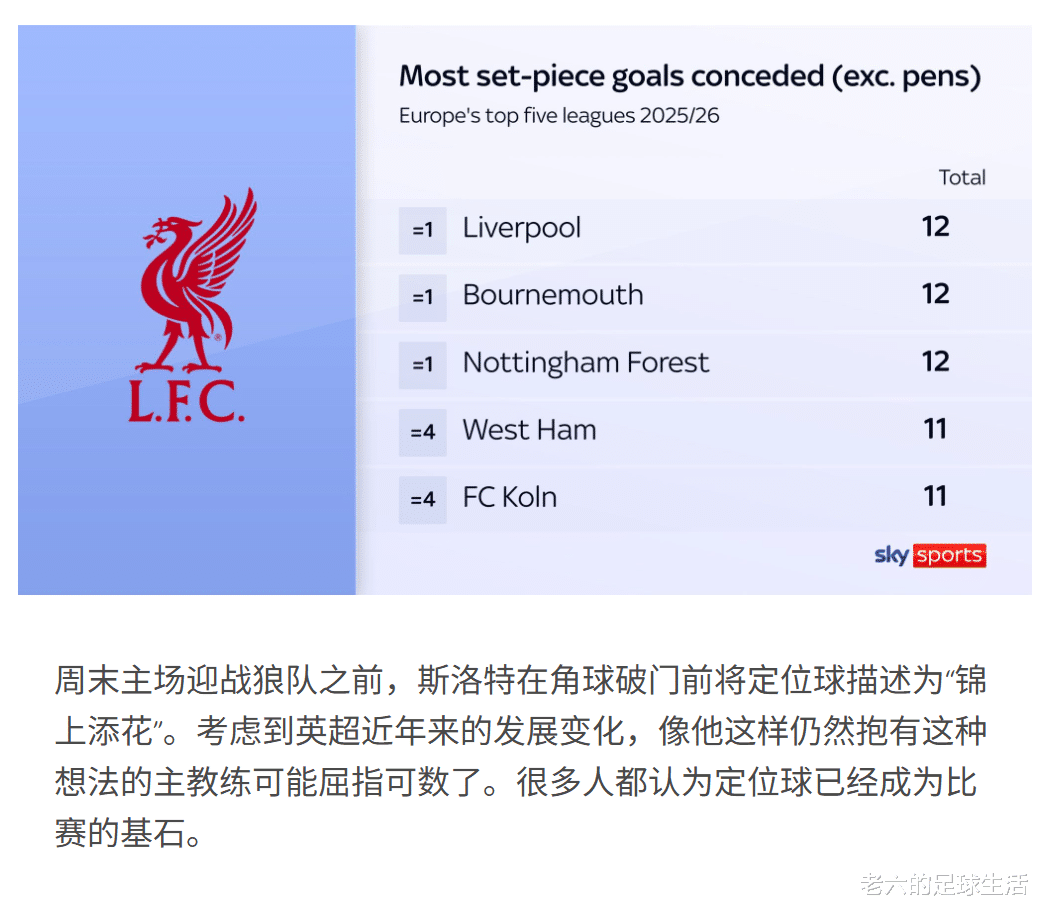
Task: Click Liverpool's total of 12
Action: [935, 227]
